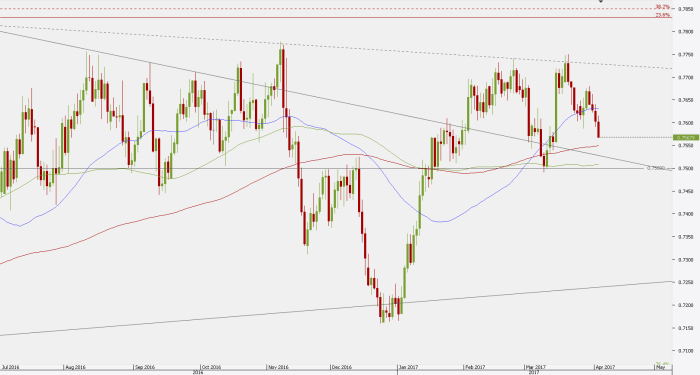Click the Nov 2016 date axis label

click(278, 367)
